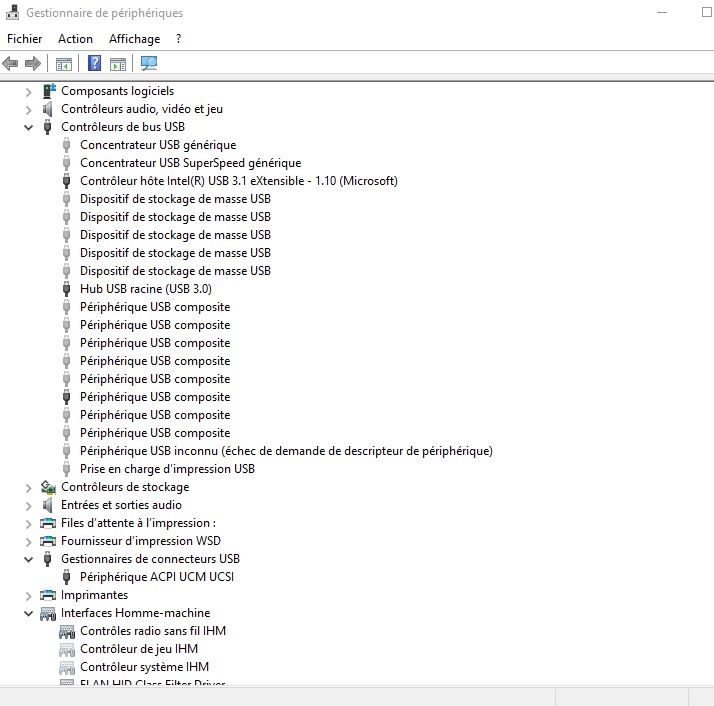Click the printer icon for Files d'attente à l'impression
The height and width of the screenshot is (706, 714).
(x=48, y=523)
